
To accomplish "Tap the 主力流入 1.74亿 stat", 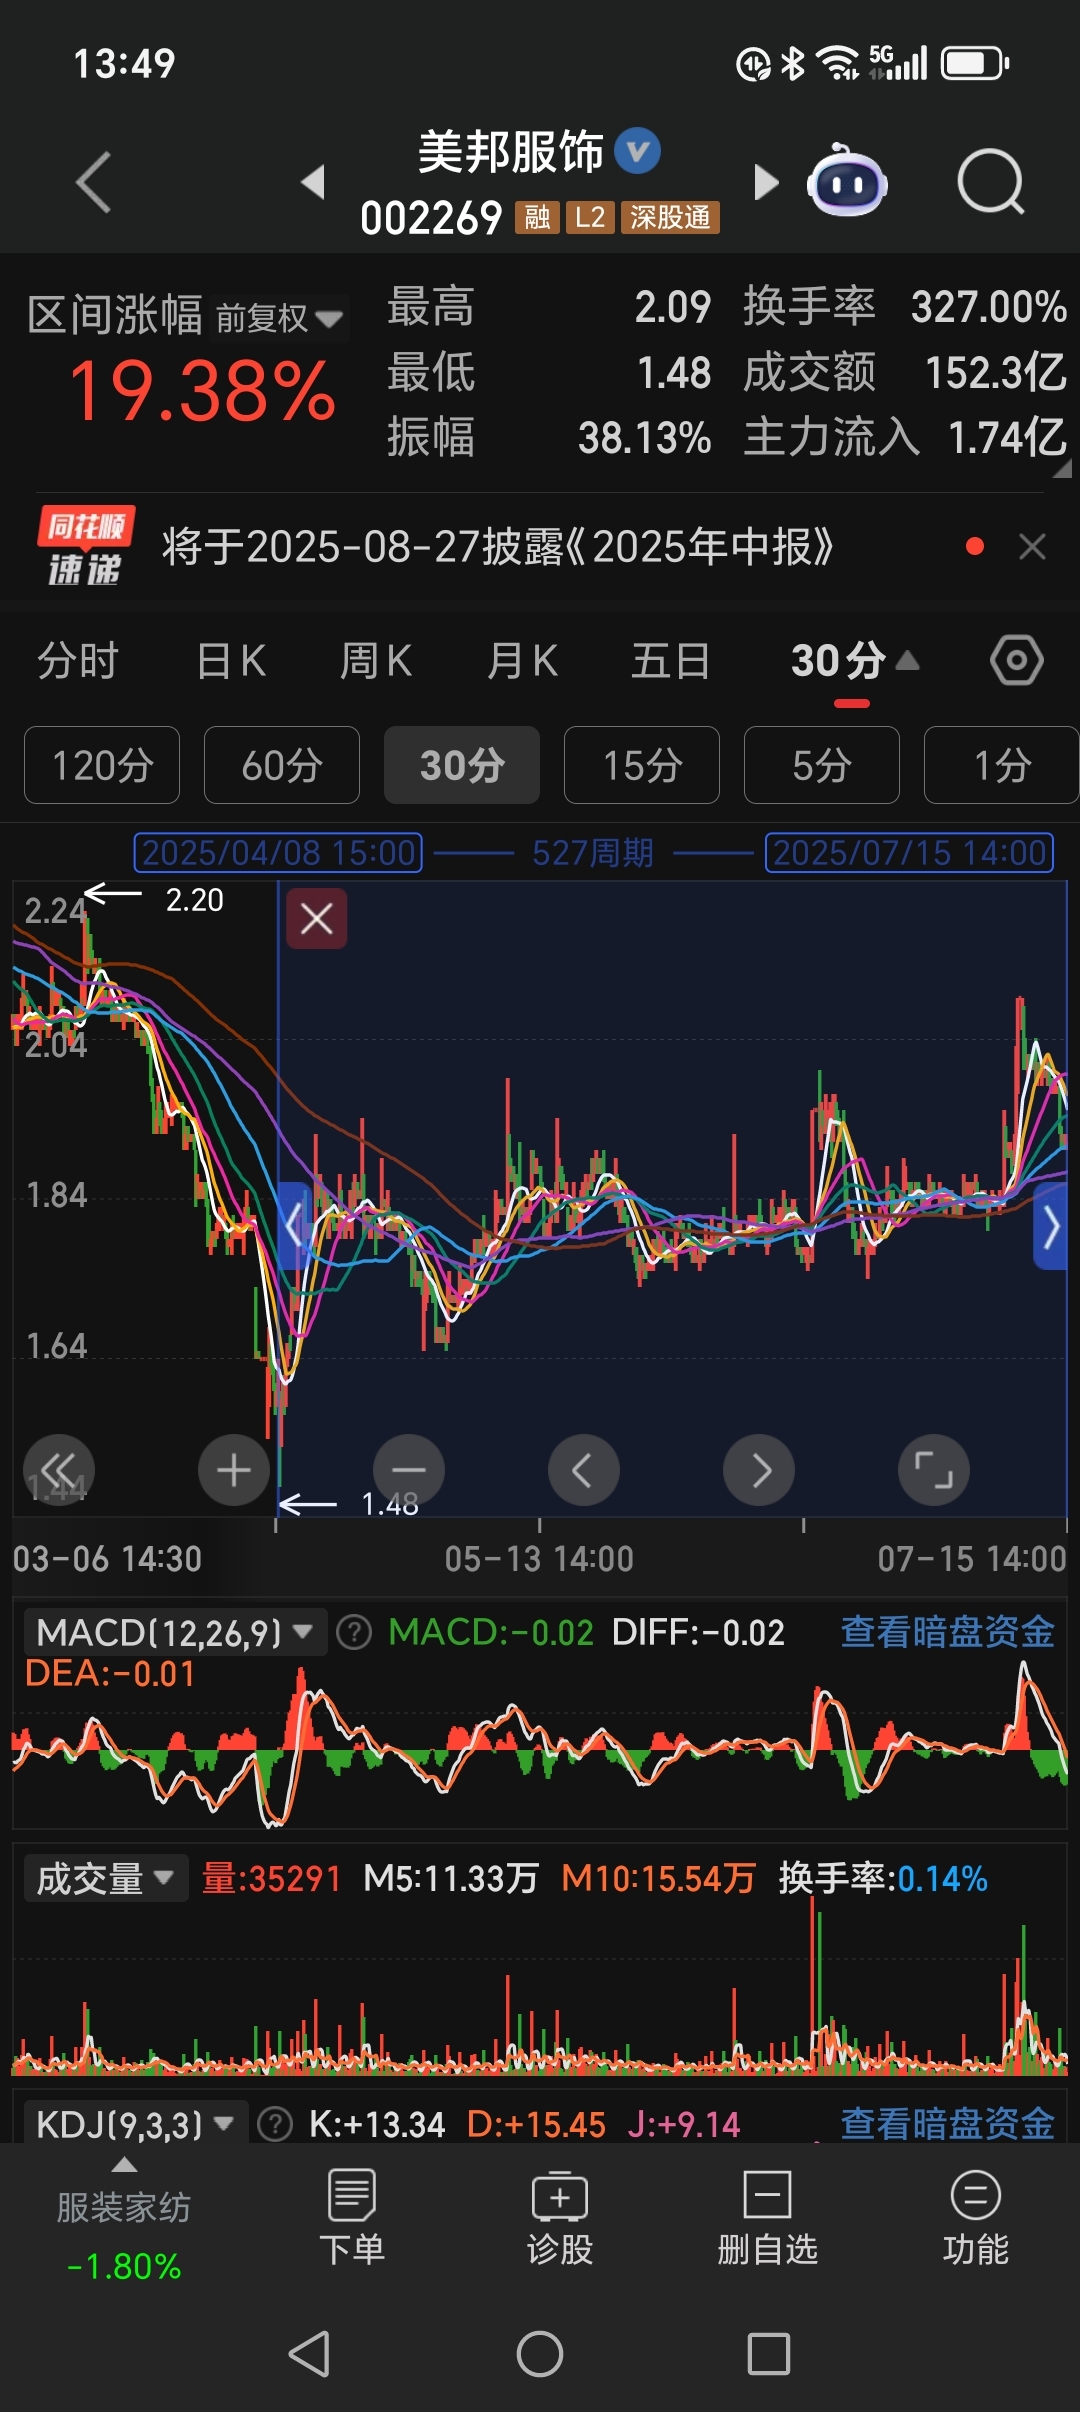I will coord(905,437).
